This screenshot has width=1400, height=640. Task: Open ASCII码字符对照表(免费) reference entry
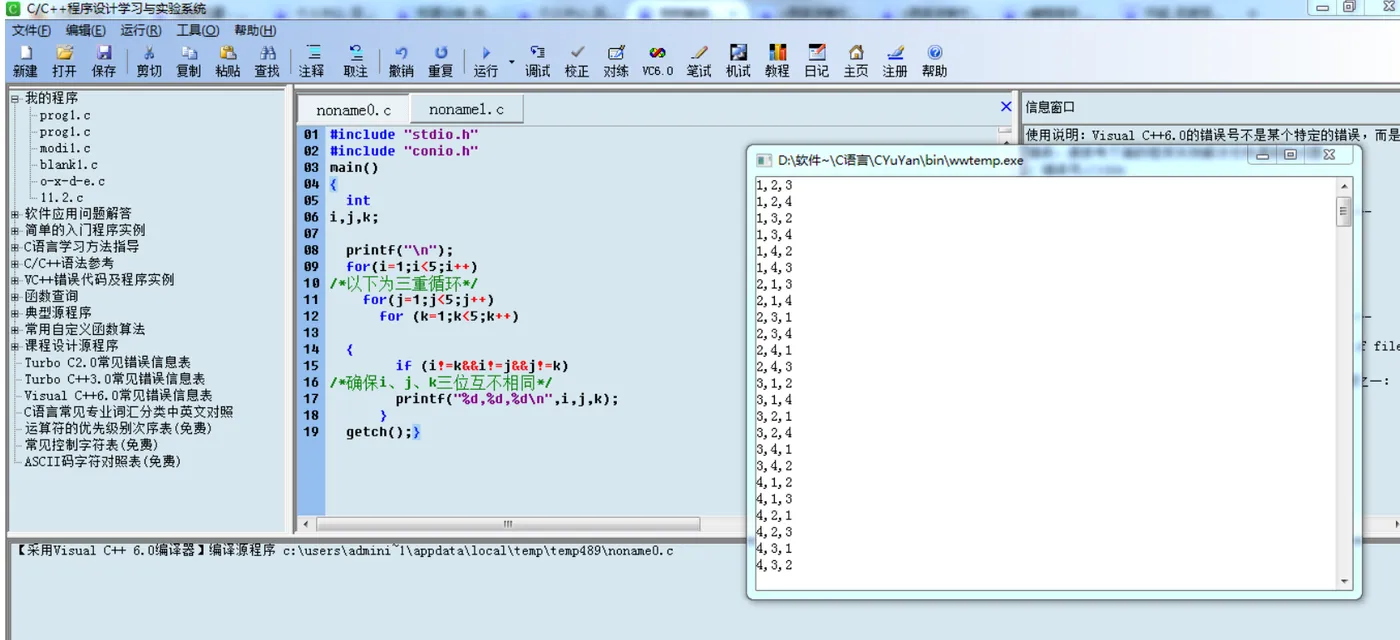point(102,462)
